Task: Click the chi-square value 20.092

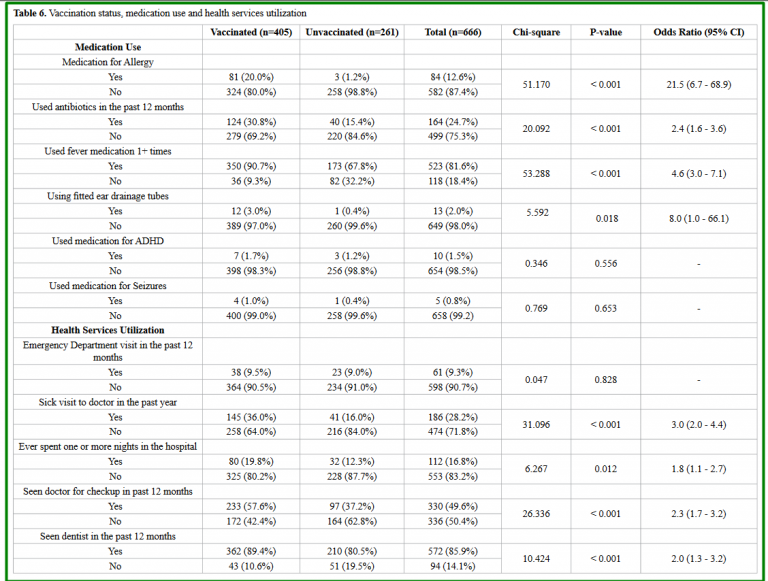Action: point(536,129)
